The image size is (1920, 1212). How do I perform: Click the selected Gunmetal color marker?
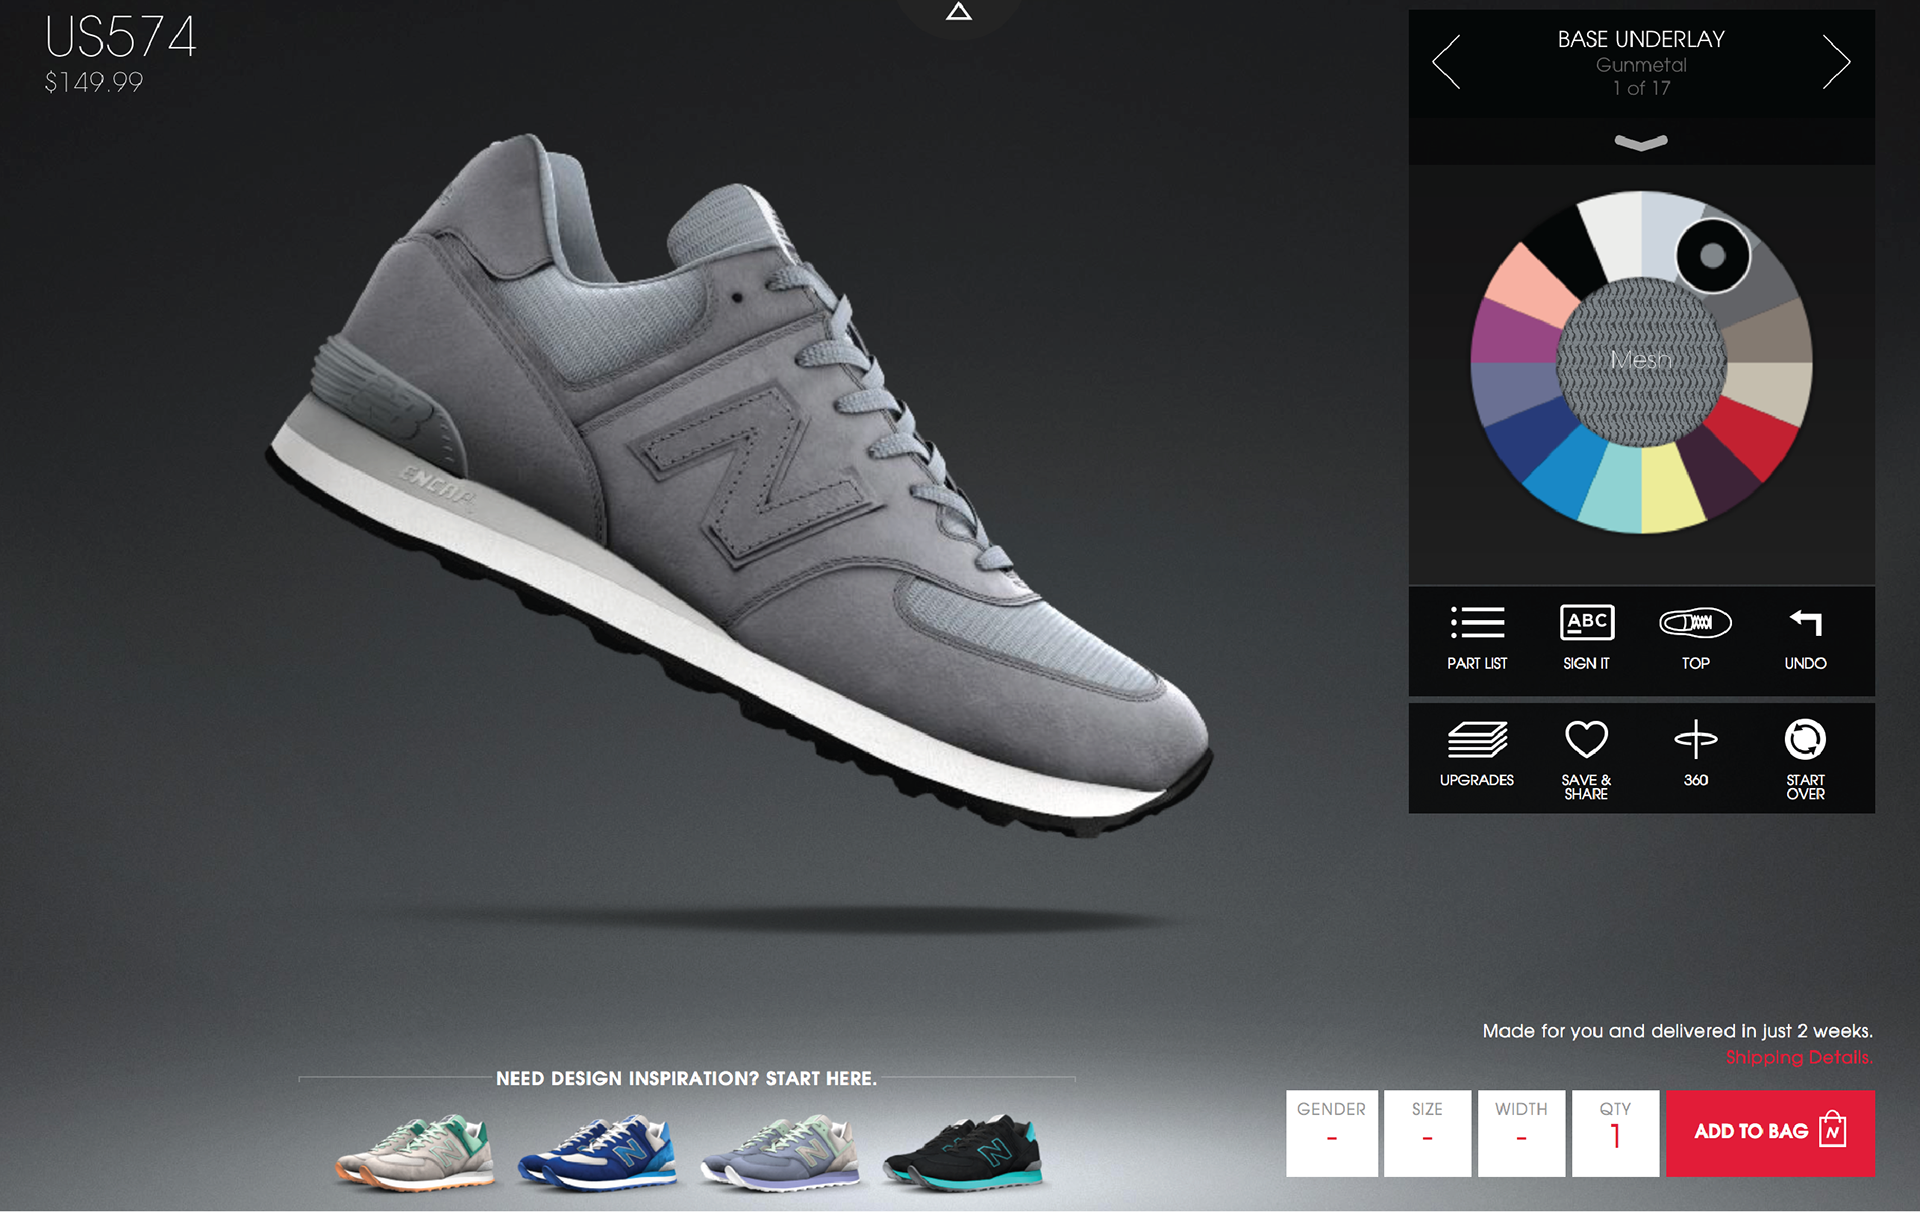coord(1713,255)
